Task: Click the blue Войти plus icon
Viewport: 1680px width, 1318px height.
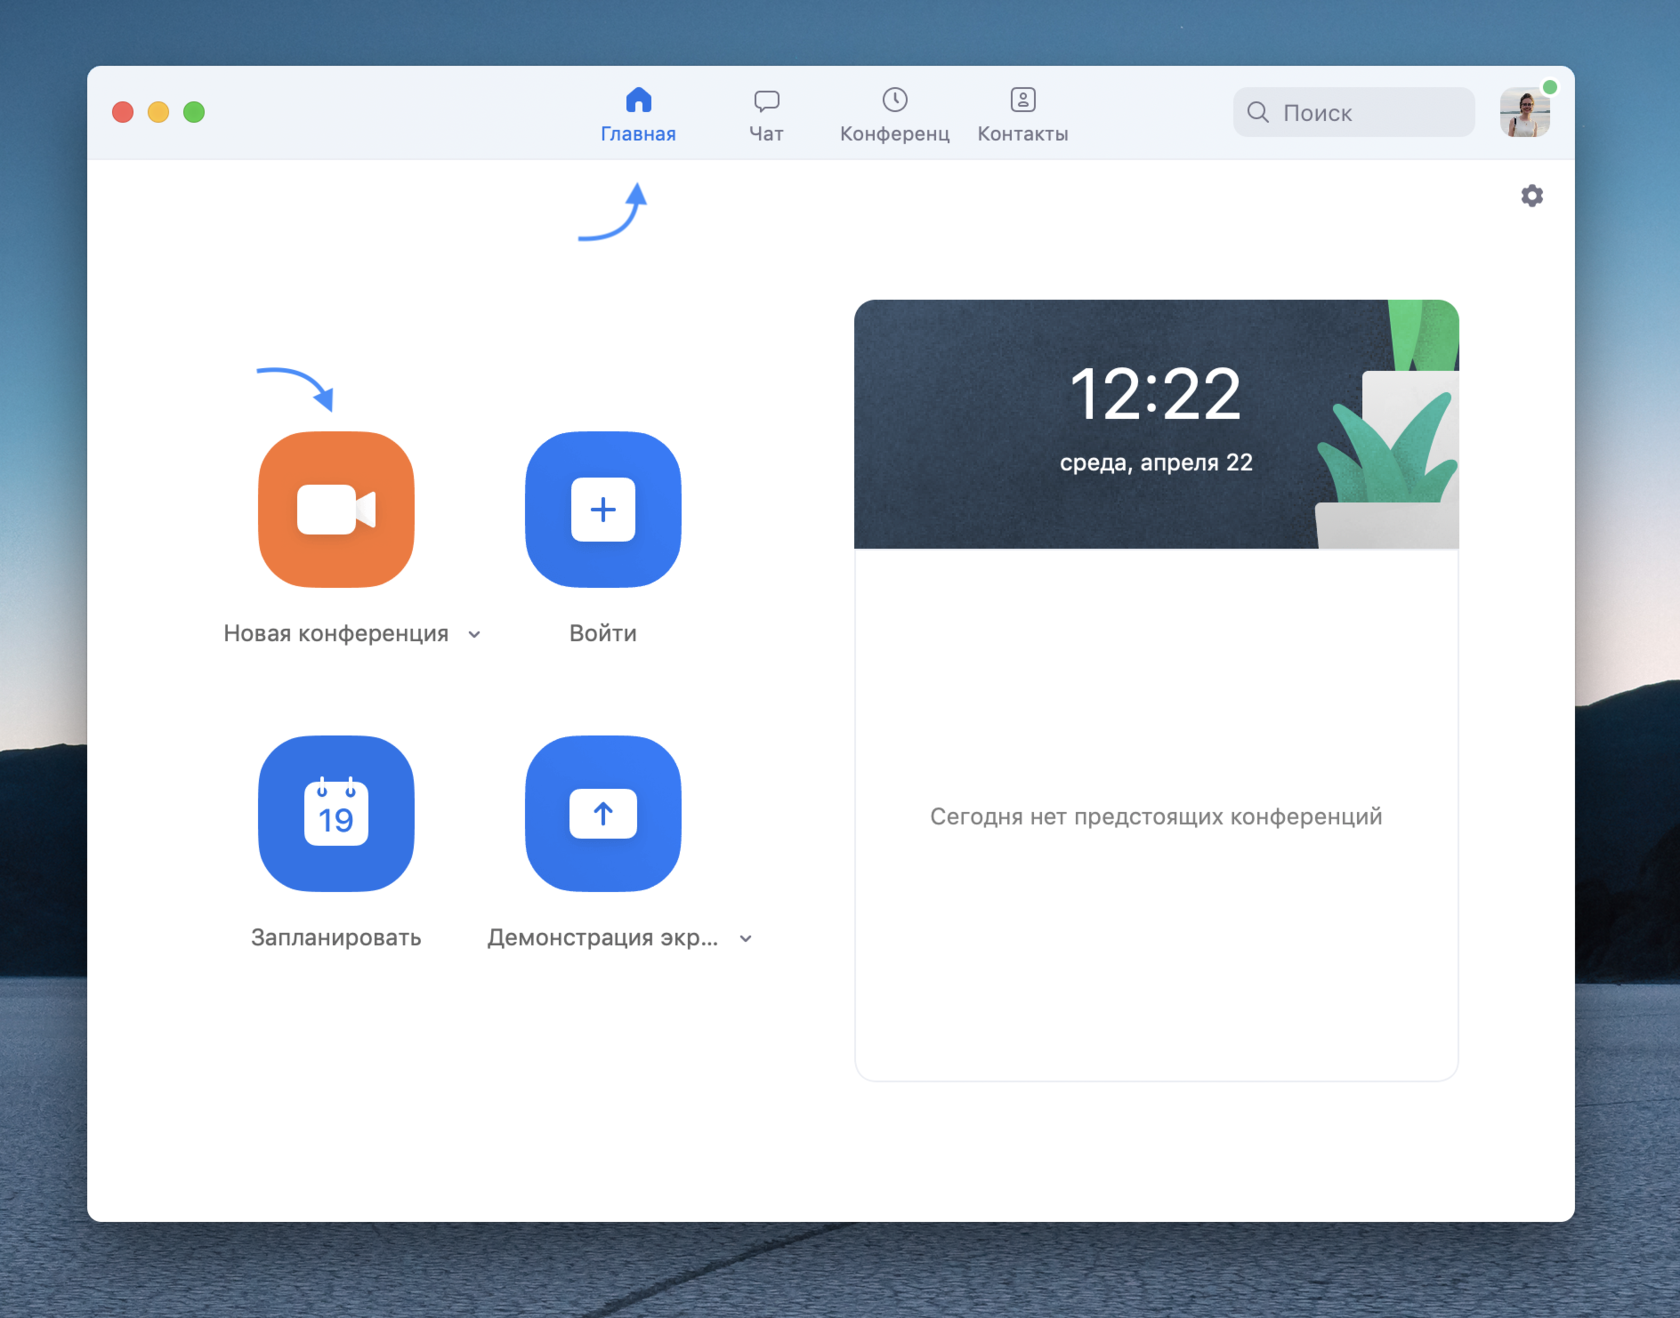Action: coord(603,509)
